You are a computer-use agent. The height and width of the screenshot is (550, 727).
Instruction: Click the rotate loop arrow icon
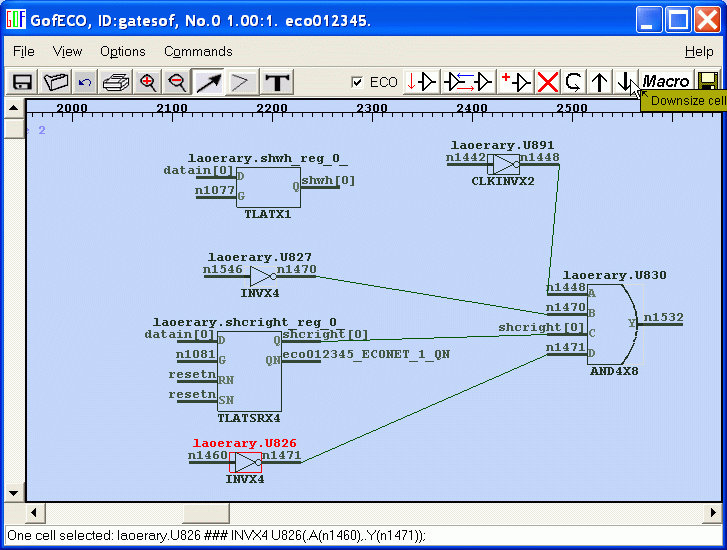(574, 83)
